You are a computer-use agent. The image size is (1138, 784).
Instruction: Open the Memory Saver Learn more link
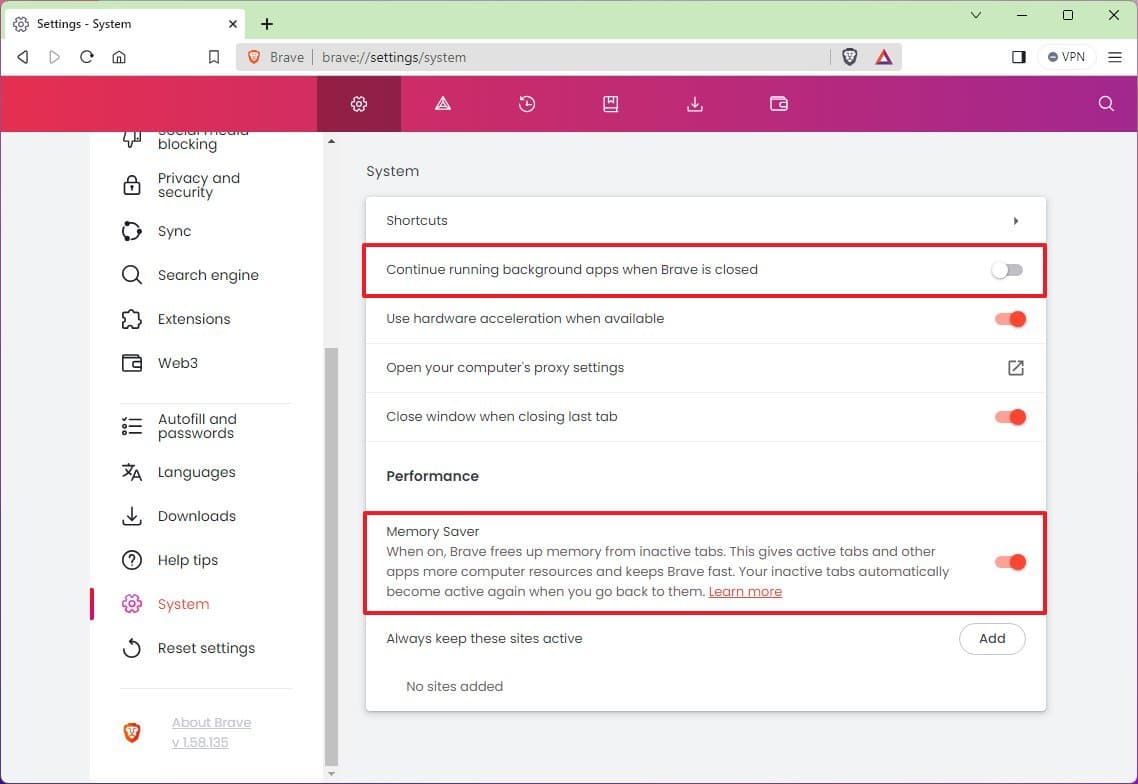[745, 591]
